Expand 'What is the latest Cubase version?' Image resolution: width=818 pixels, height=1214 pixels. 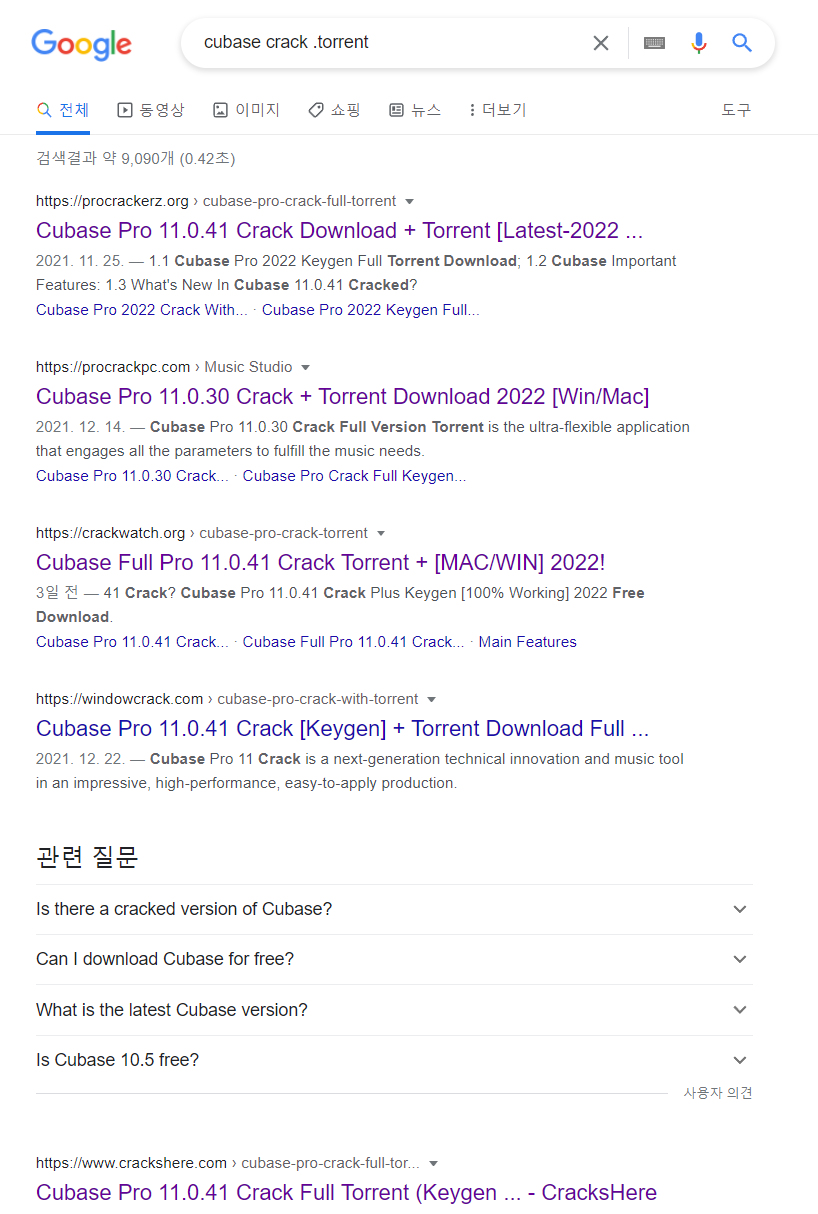tap(394, 1010)
